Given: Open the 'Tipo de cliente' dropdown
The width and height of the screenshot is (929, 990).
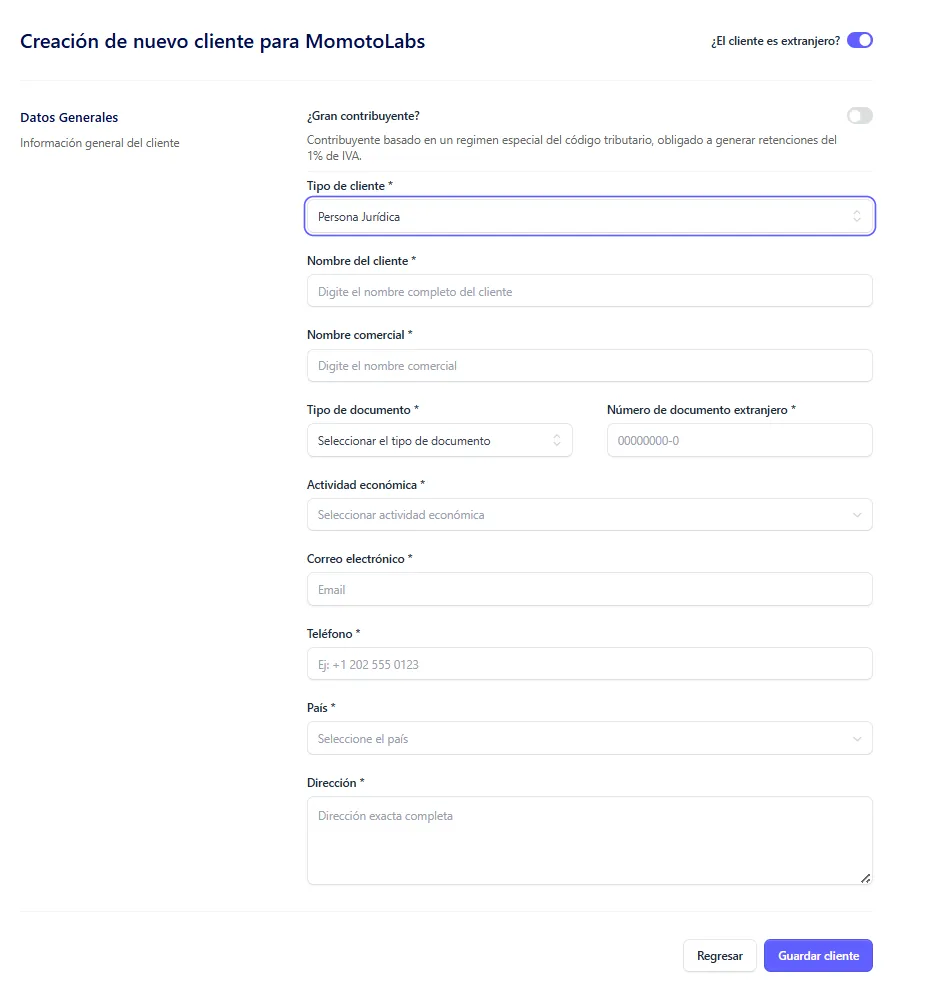Looking at the screenshot, I should [589, 216].
